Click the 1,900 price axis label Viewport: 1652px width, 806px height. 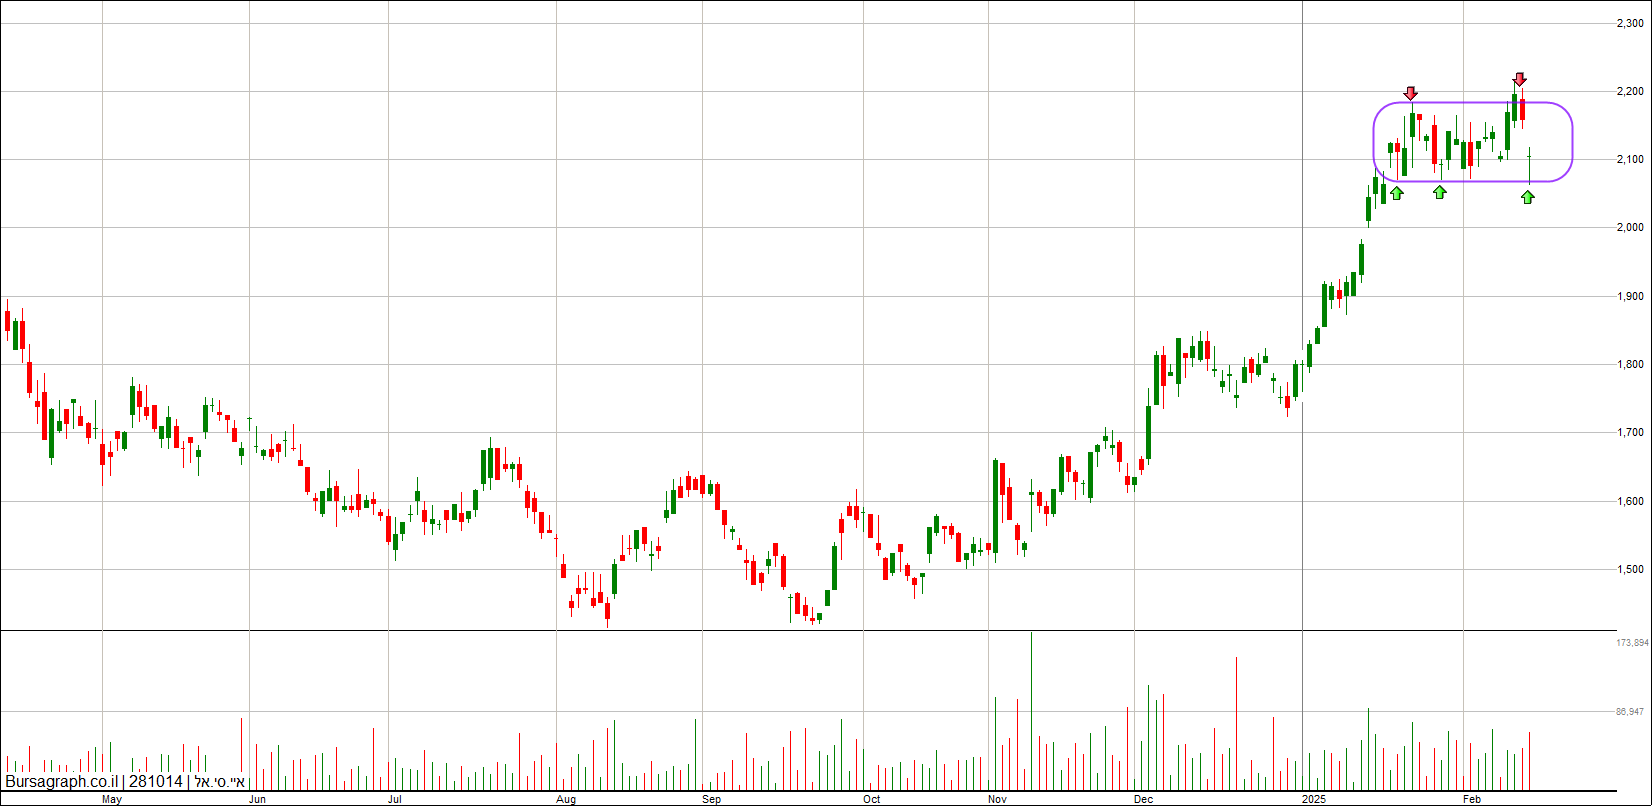[1630, 296]
